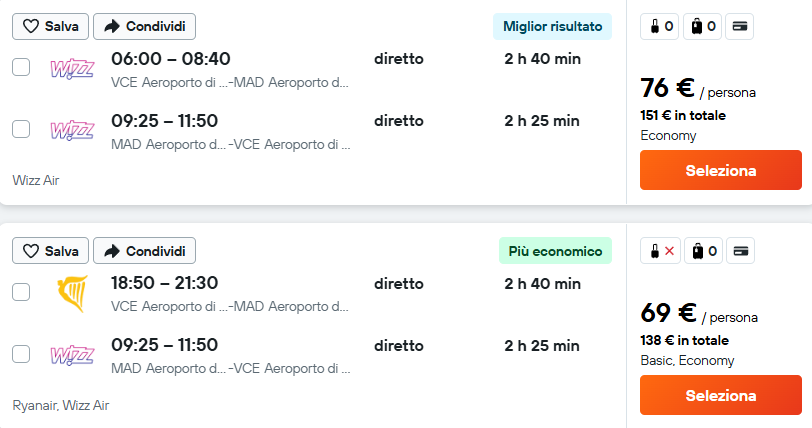Screen dimensions: 812x428
Task: Click the credit card icon in the first result
Action: point(740,26)
